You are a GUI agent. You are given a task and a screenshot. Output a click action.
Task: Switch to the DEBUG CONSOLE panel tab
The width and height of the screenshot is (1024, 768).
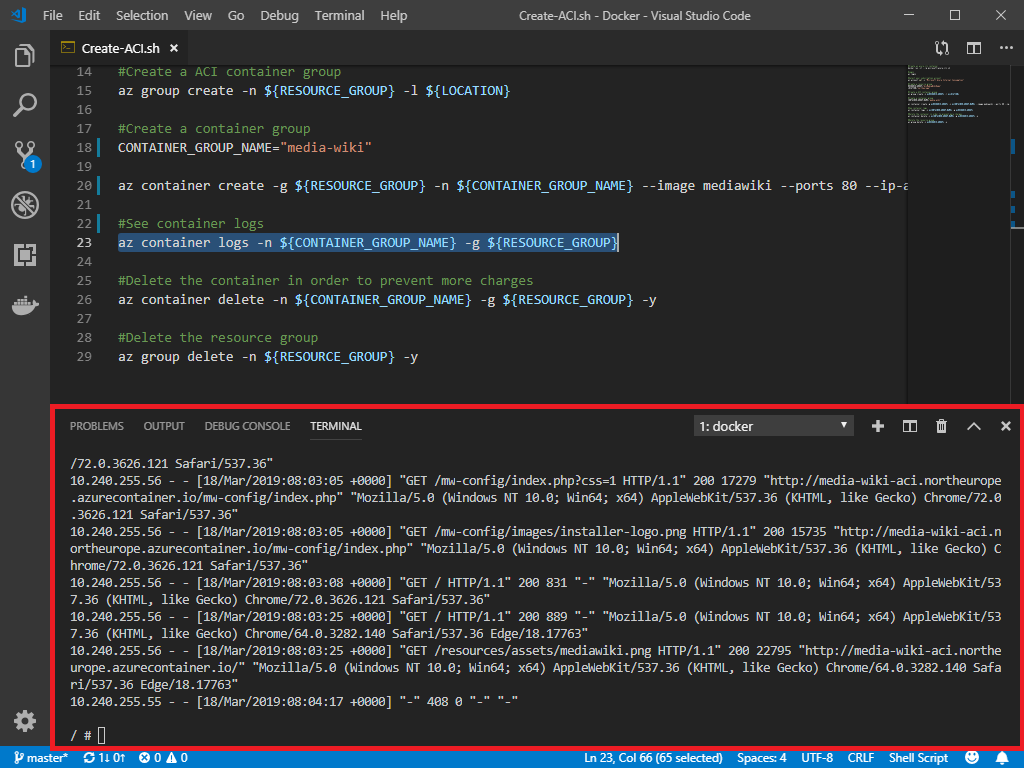click(248, 426)
